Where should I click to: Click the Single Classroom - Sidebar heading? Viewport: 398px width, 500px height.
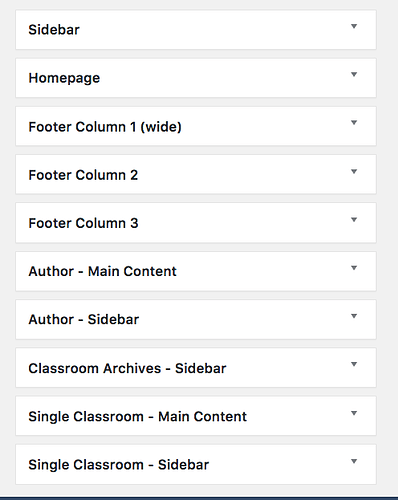pyautogui.click(x=119, y=465)
